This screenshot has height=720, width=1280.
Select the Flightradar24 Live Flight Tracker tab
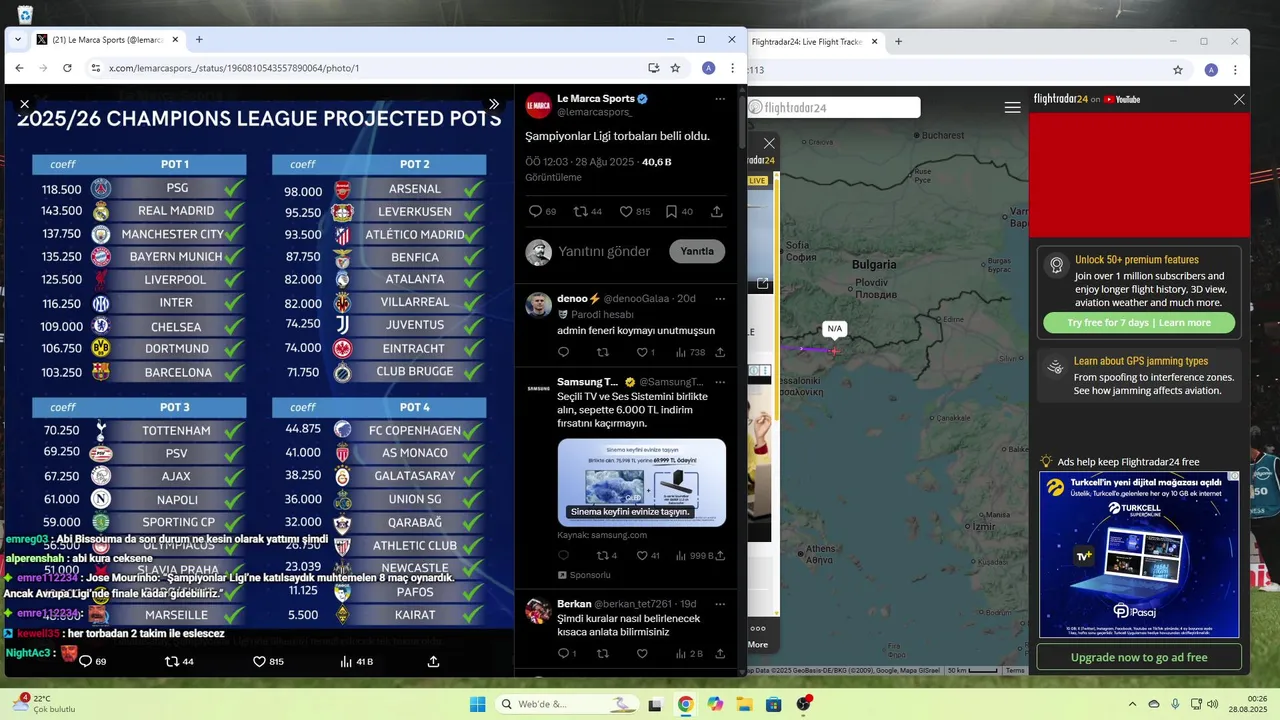coord(807,42)
